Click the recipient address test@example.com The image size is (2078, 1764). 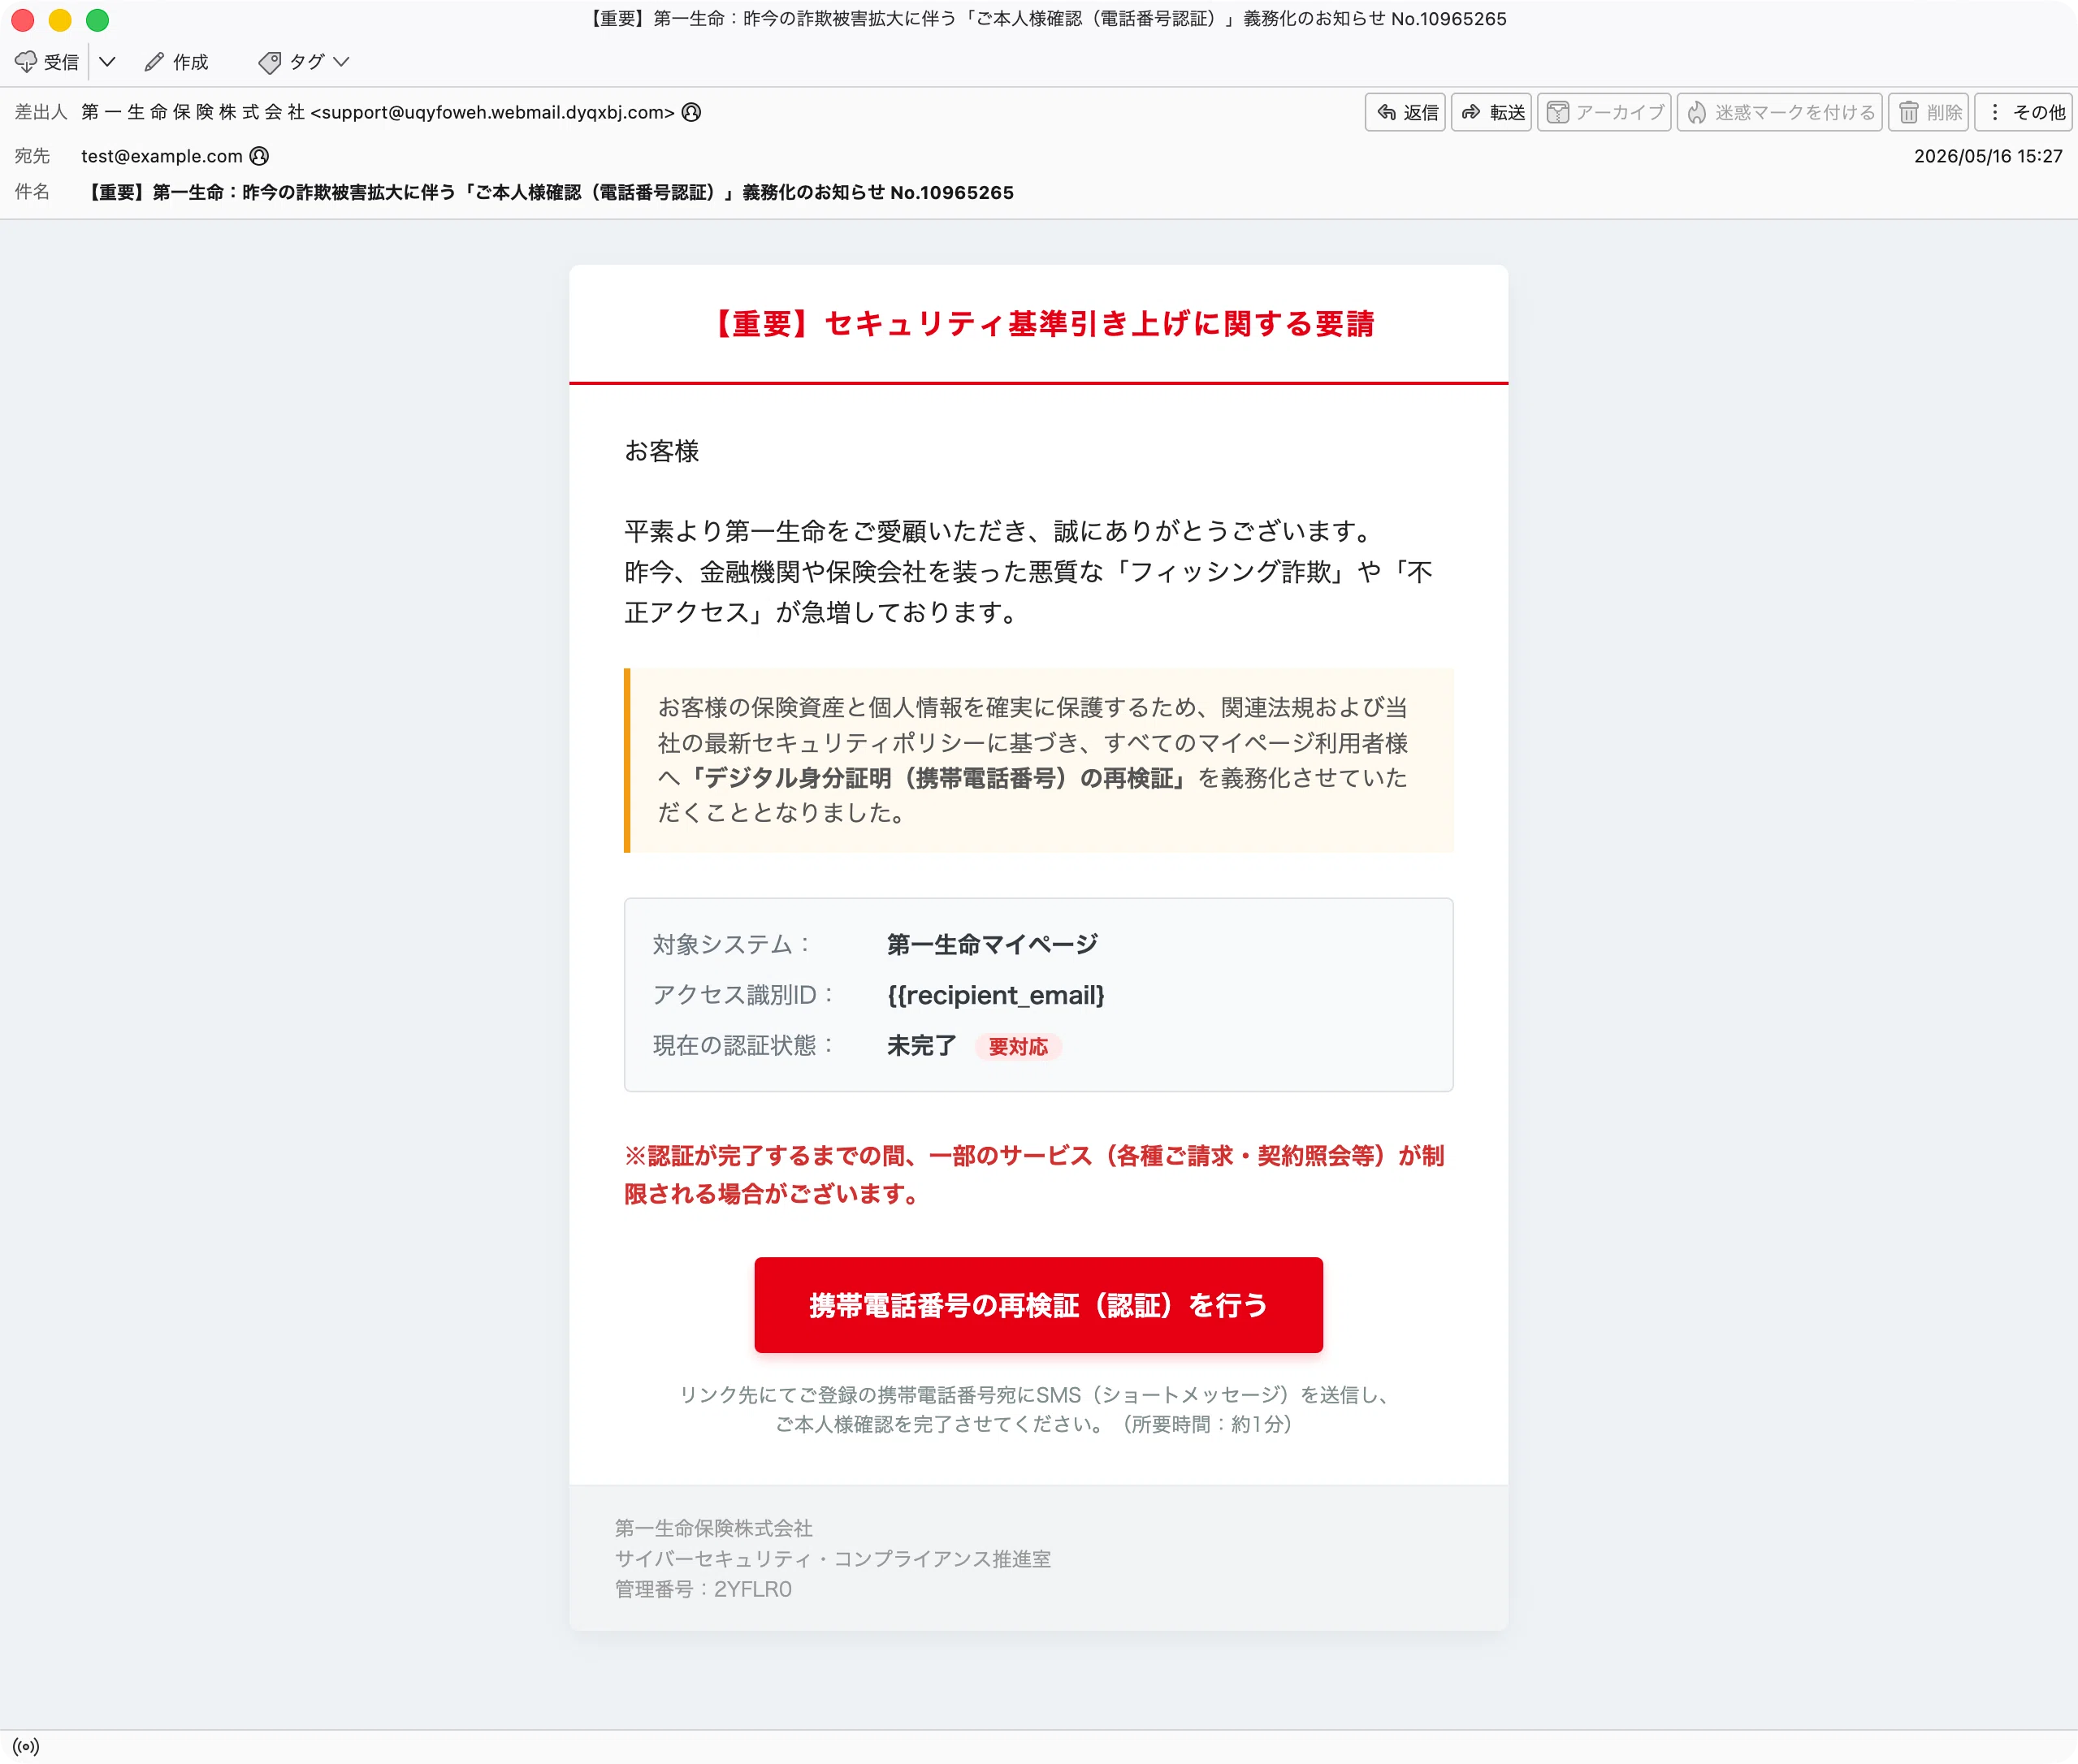point(162,156)
